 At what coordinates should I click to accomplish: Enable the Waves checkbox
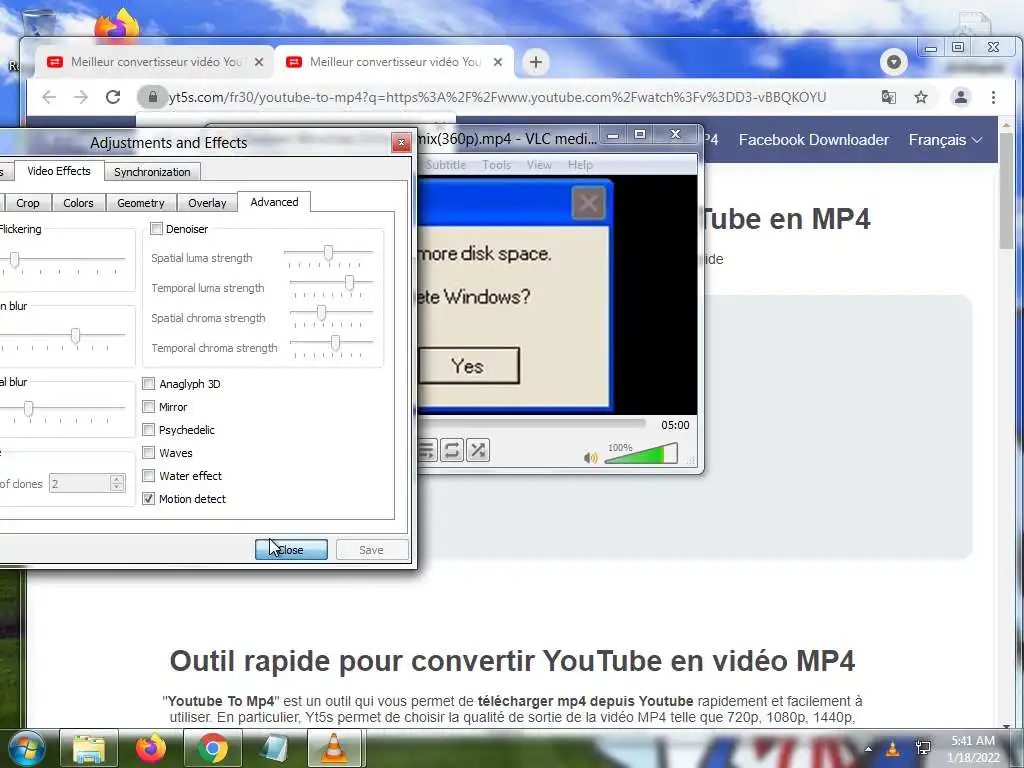(149, 453)
